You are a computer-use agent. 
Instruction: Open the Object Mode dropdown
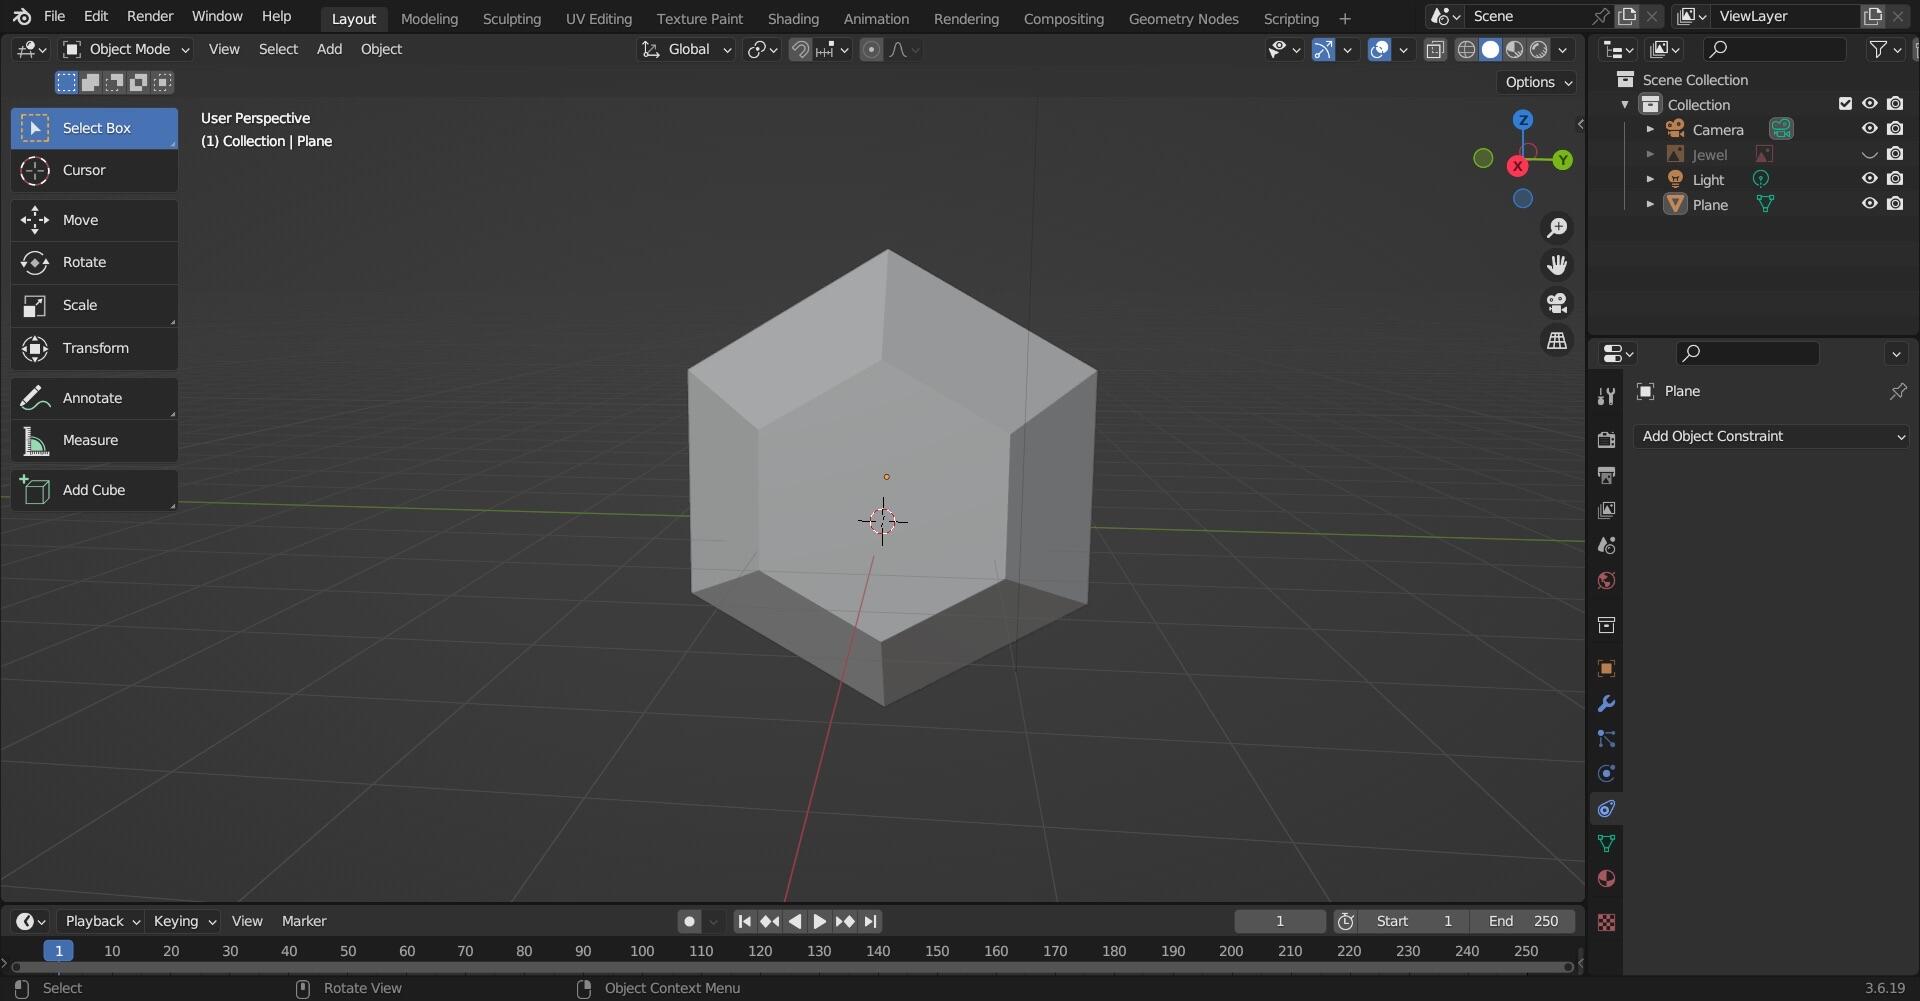(126, 49)
